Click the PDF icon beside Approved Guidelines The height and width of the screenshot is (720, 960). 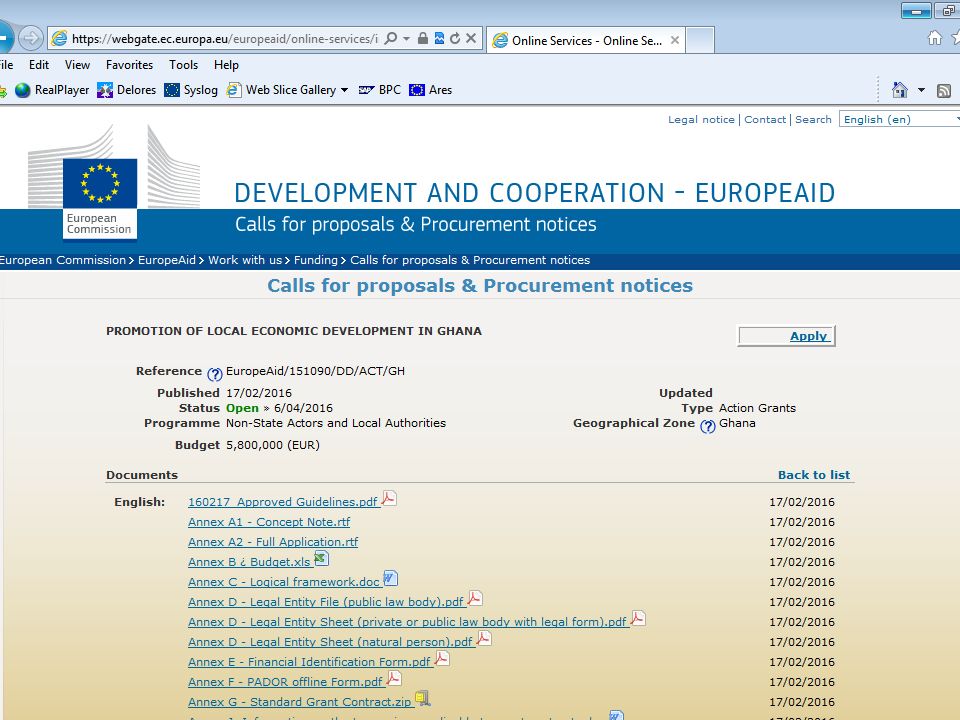tap(389, 498)
